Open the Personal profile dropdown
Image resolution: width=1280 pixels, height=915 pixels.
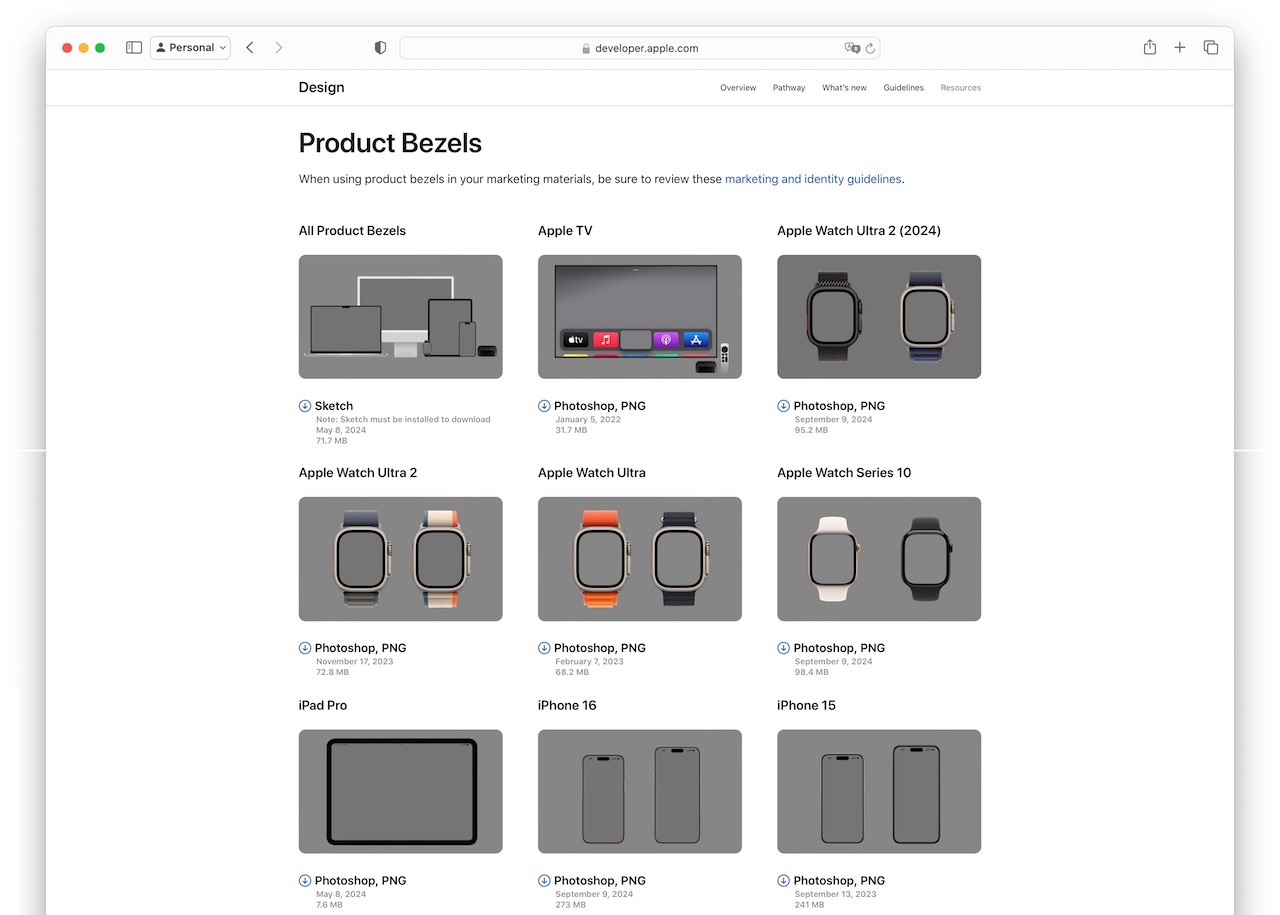pyautogui.click(x=190, y=47)
